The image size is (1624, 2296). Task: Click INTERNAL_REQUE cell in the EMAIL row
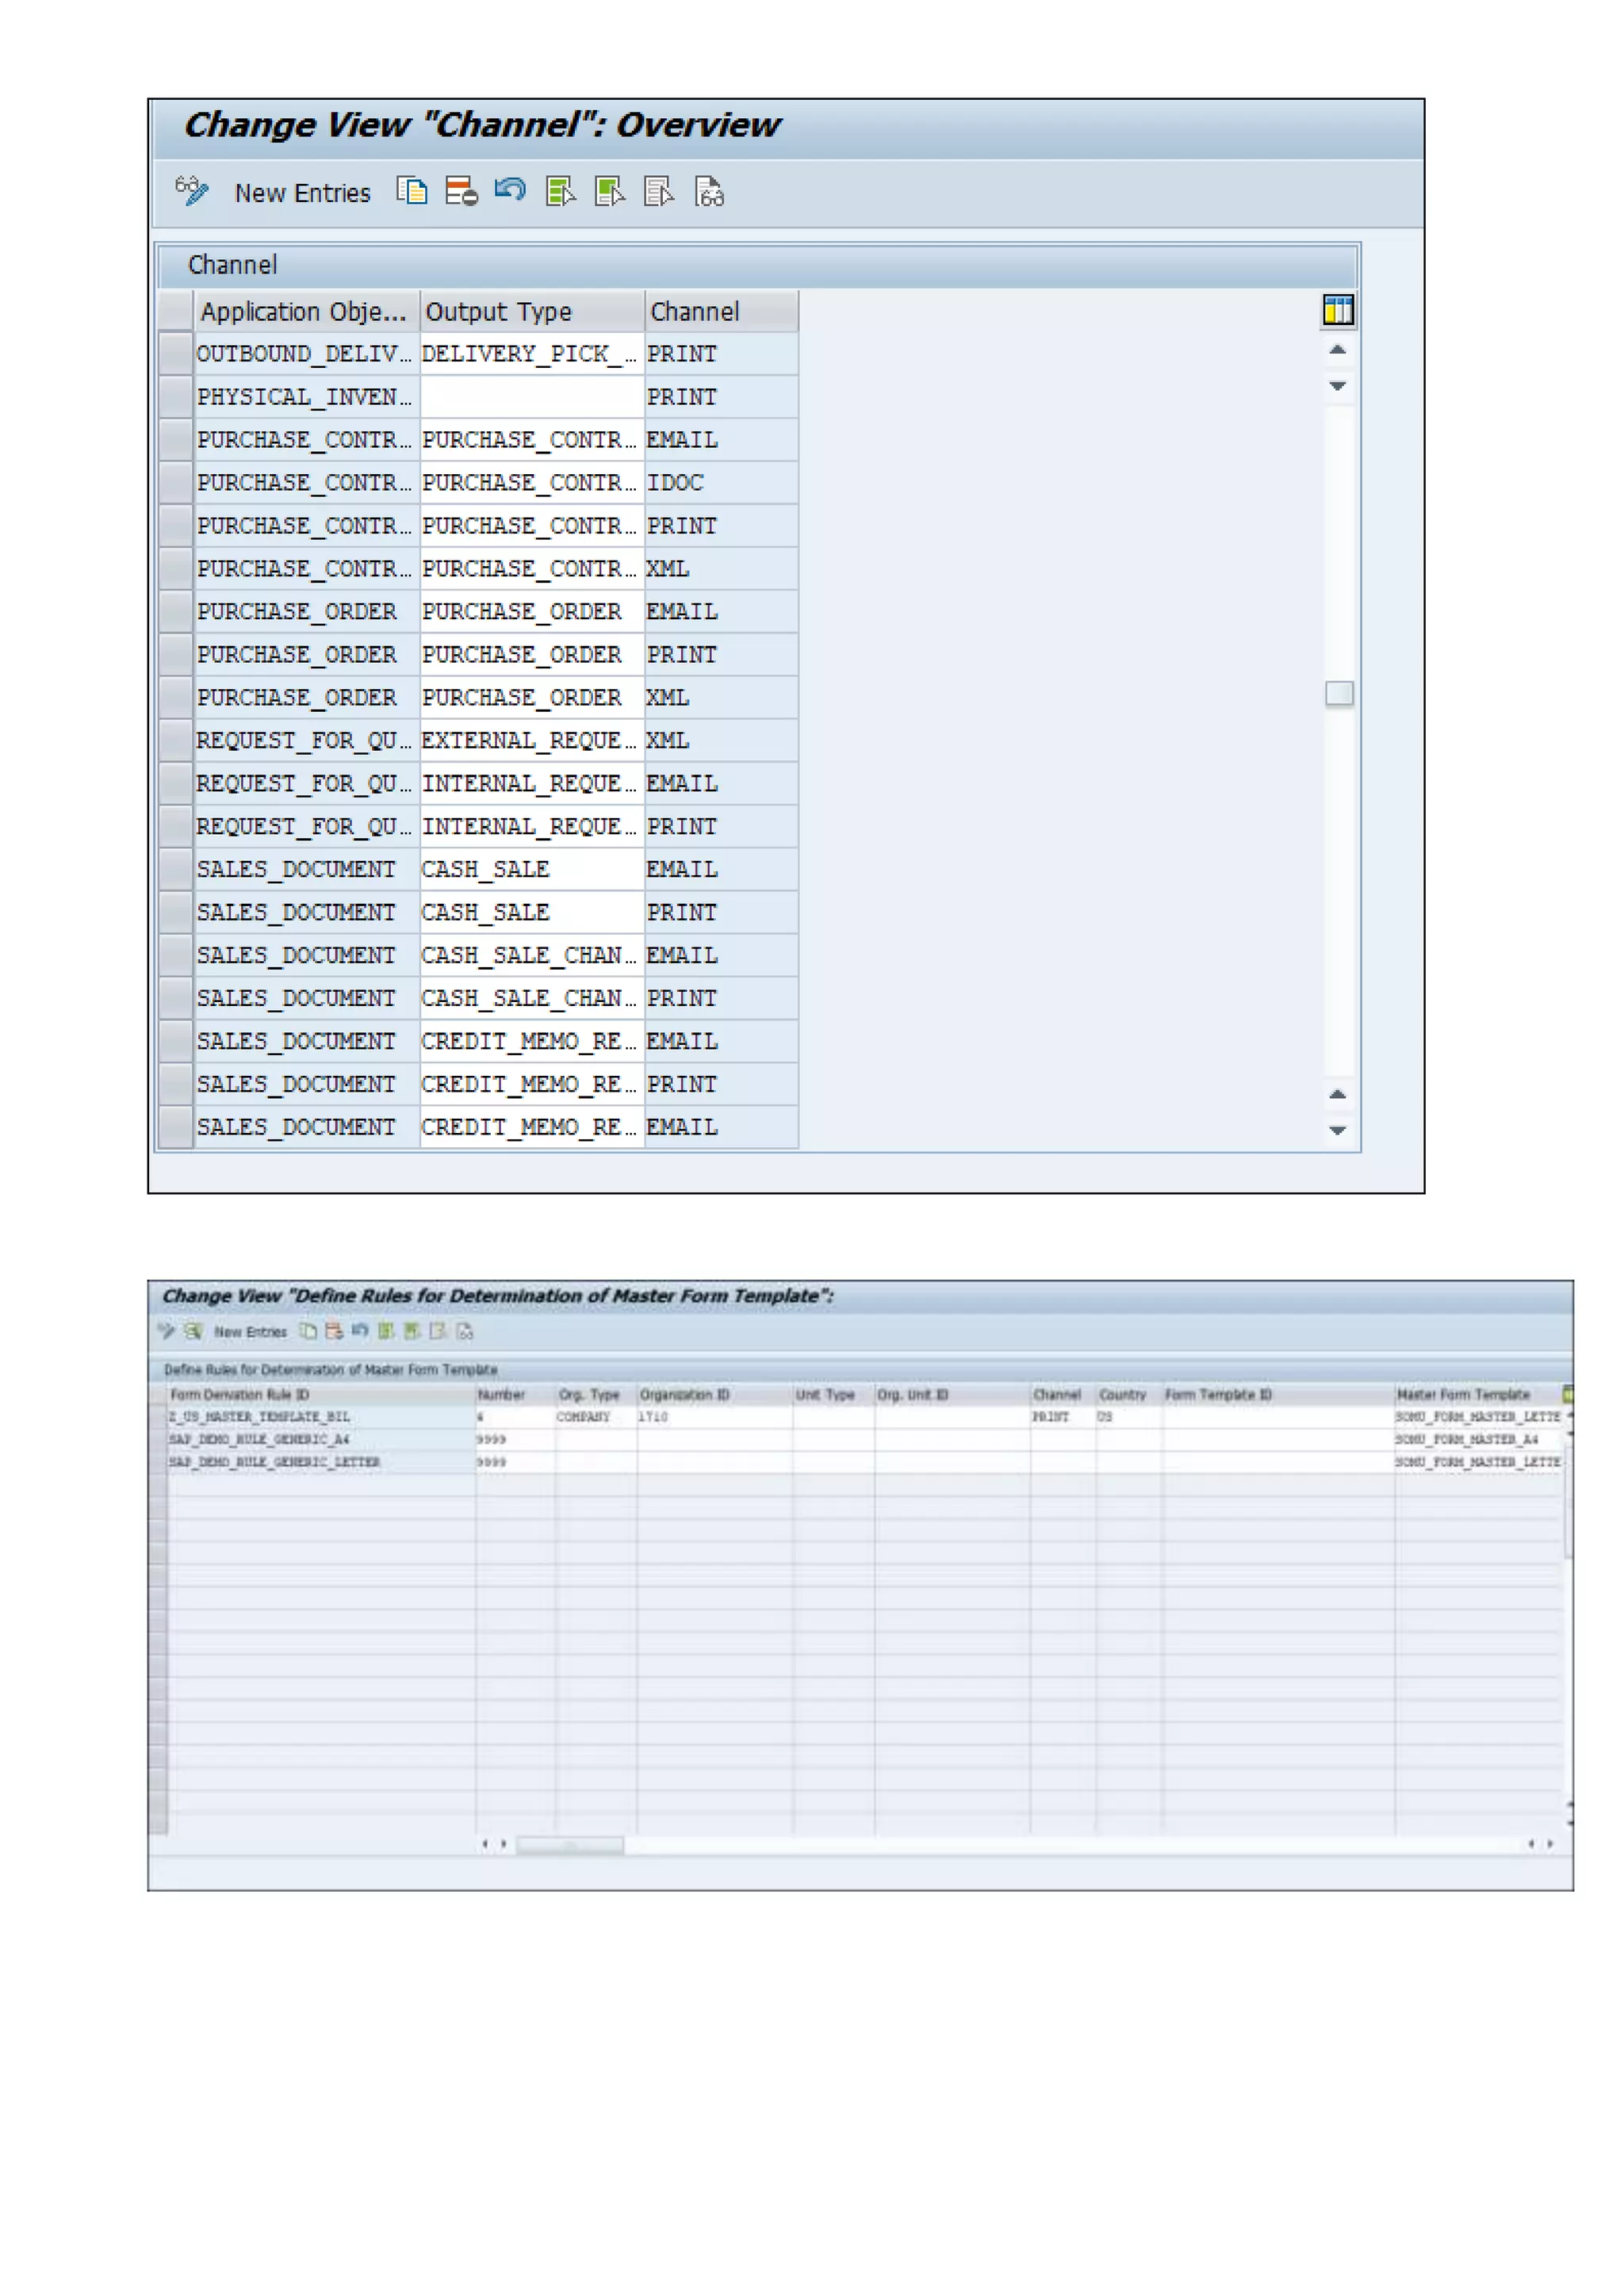coord(532,784)
